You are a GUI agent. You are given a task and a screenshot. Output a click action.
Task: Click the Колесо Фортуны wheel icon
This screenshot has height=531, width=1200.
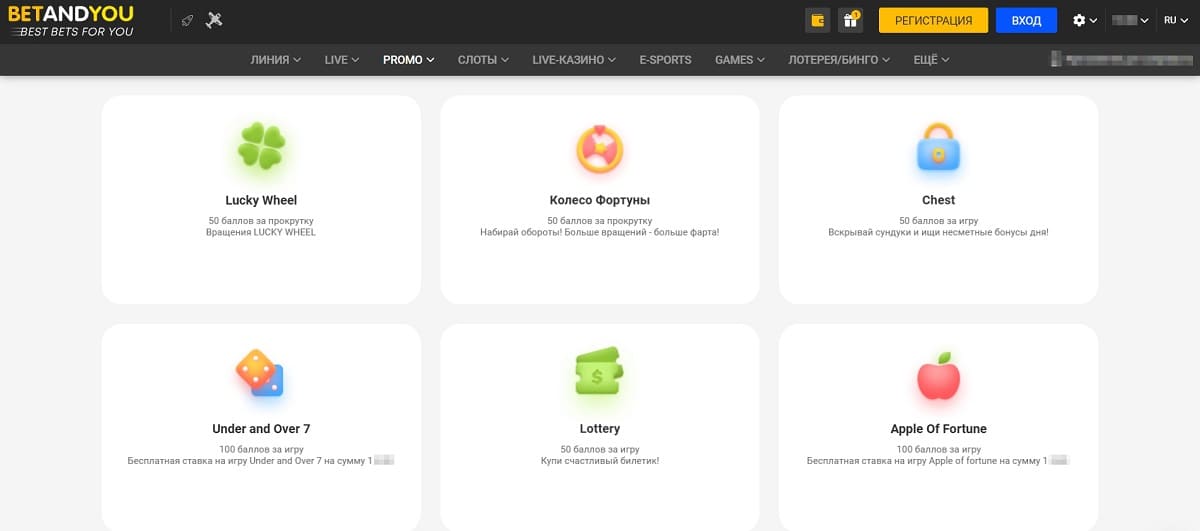(600, 149)
